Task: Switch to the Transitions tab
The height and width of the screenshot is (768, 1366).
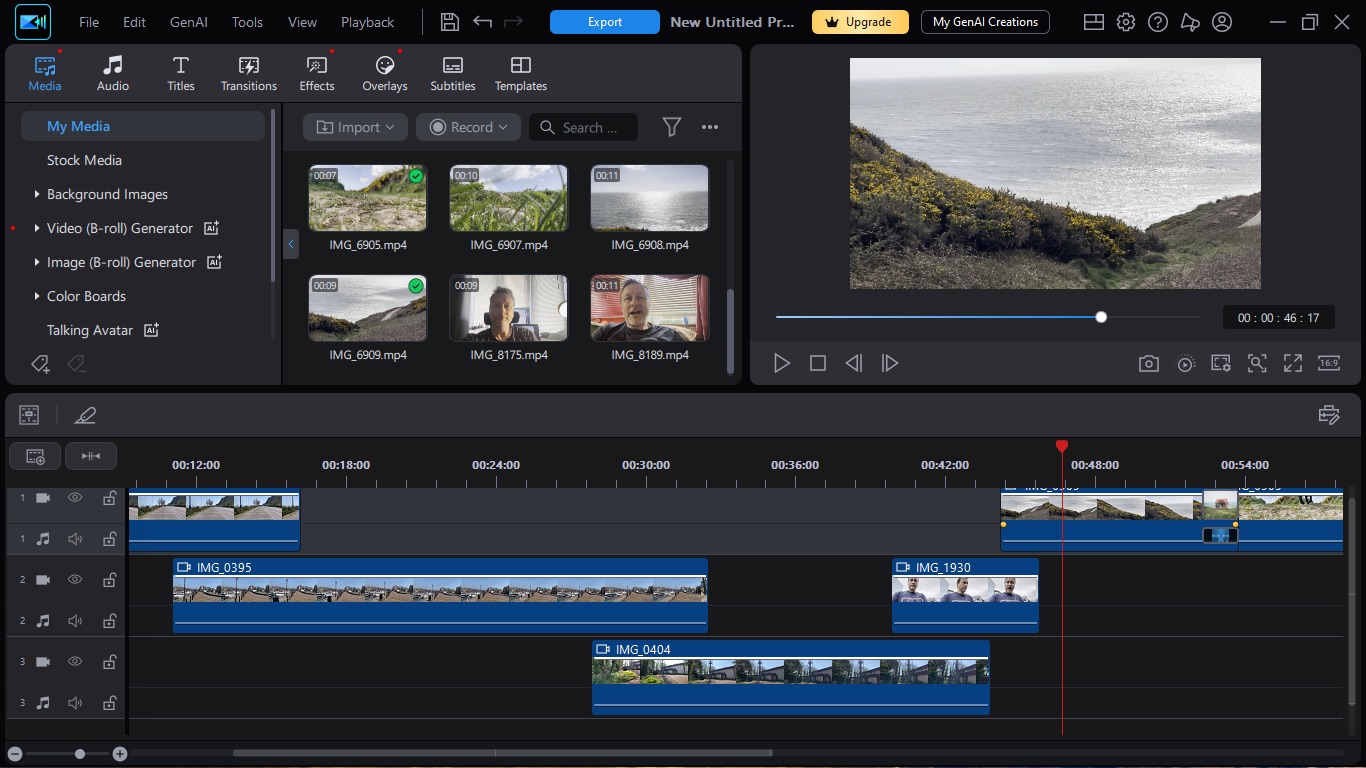Action: [249, 74]
